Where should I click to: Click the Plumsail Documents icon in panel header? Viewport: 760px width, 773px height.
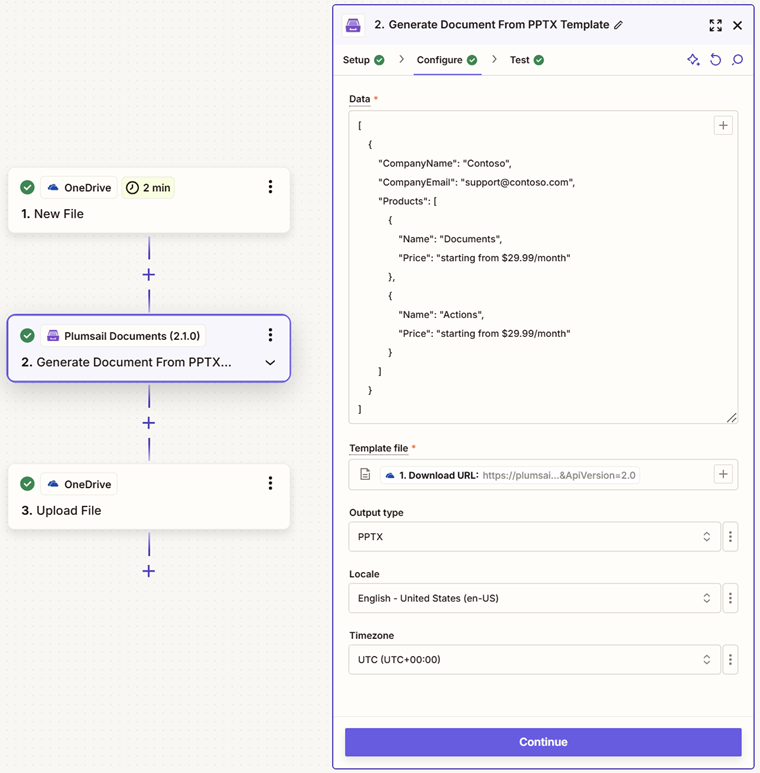pos(353,25)
